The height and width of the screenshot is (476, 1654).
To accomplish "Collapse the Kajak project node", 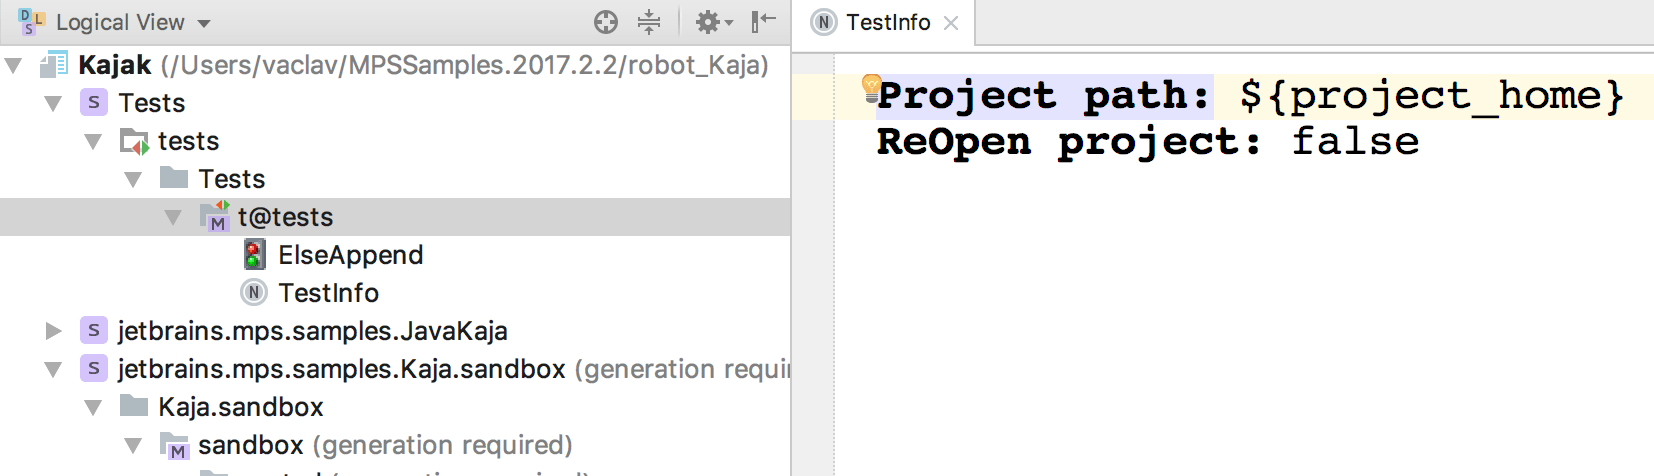I will (14, 66).
